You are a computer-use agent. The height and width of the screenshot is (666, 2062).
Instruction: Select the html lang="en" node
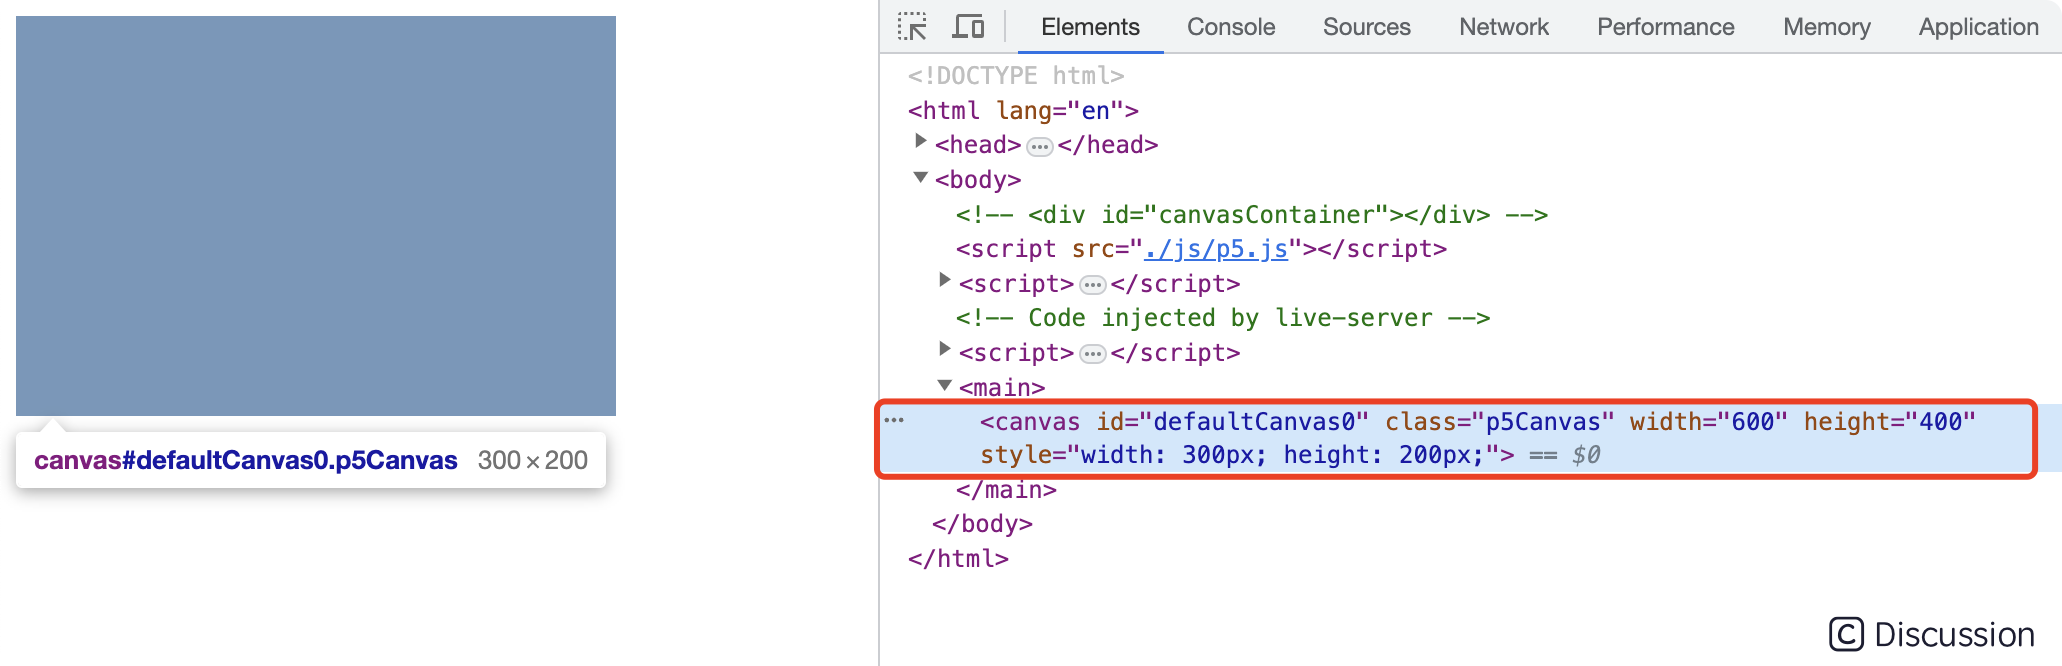[x=1023, y=111]
